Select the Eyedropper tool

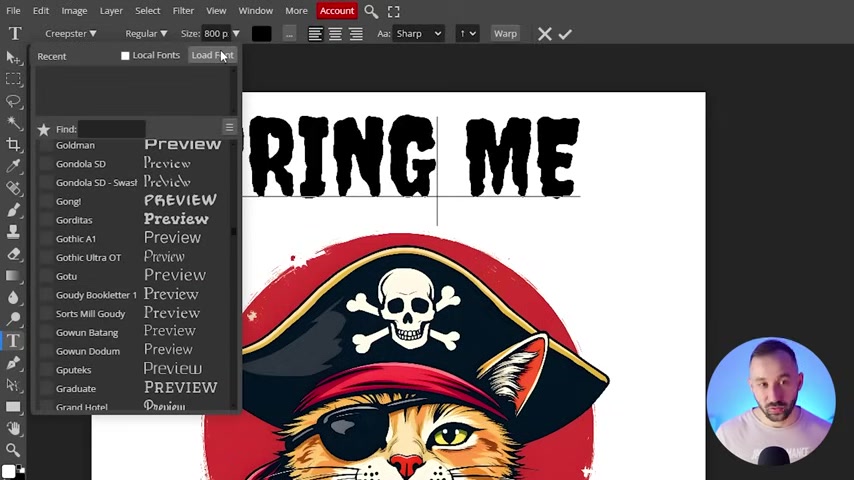click(x=13, y=166)
